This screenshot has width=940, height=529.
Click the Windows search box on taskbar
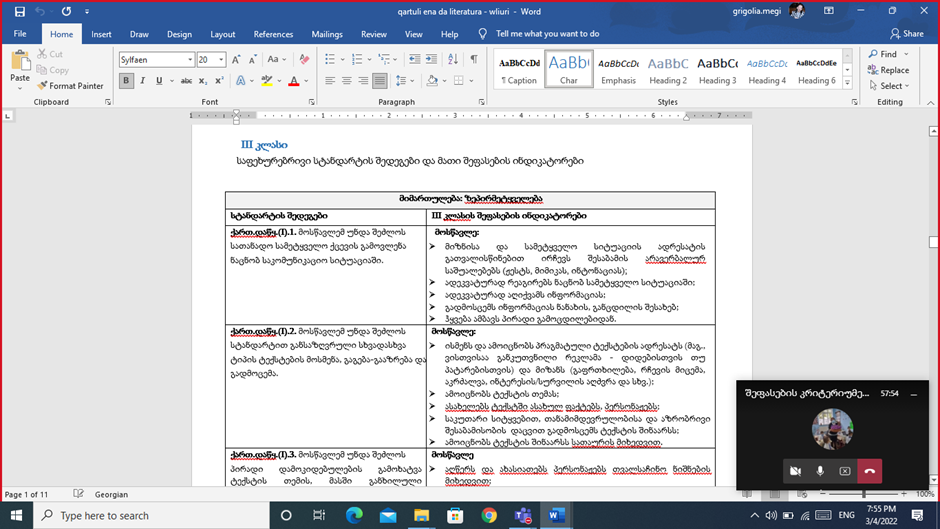[152, 515]
